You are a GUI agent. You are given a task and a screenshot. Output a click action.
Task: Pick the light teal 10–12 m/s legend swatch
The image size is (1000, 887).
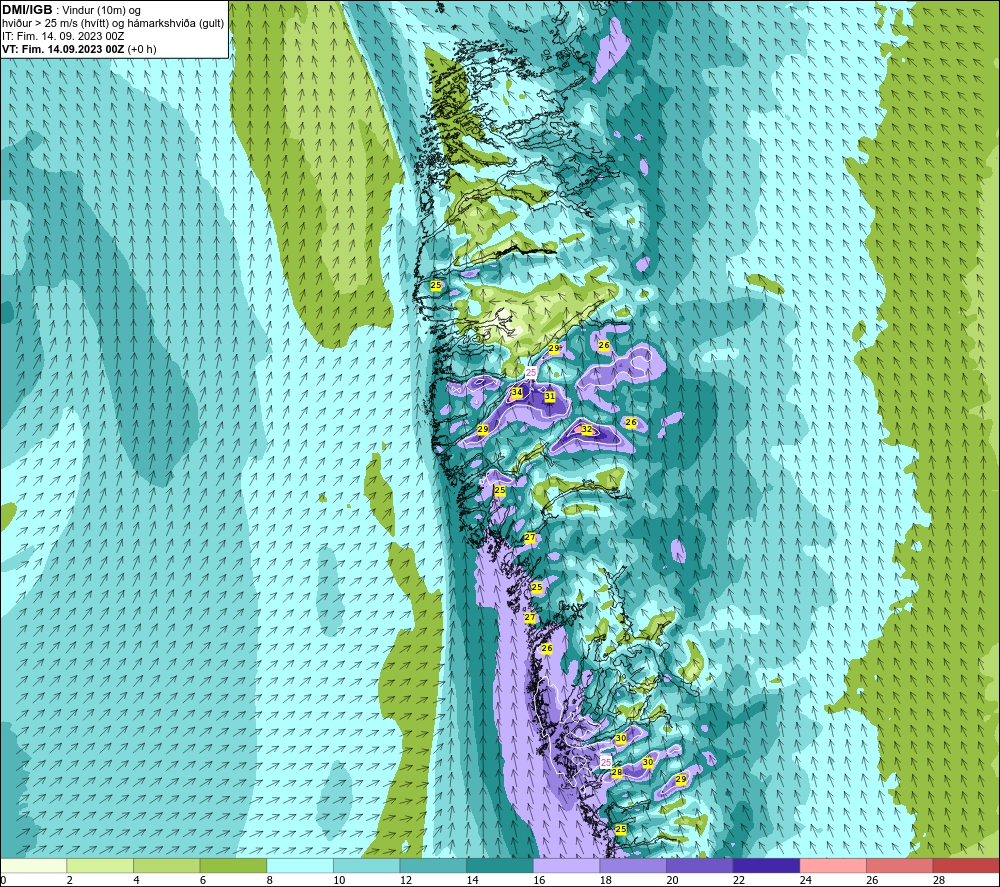pos(366,865)
